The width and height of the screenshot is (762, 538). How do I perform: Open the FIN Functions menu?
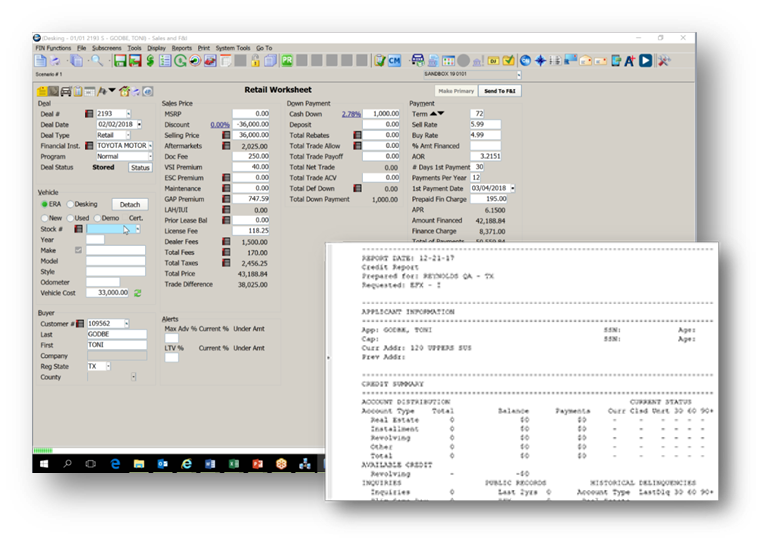[x=53, y=48]
